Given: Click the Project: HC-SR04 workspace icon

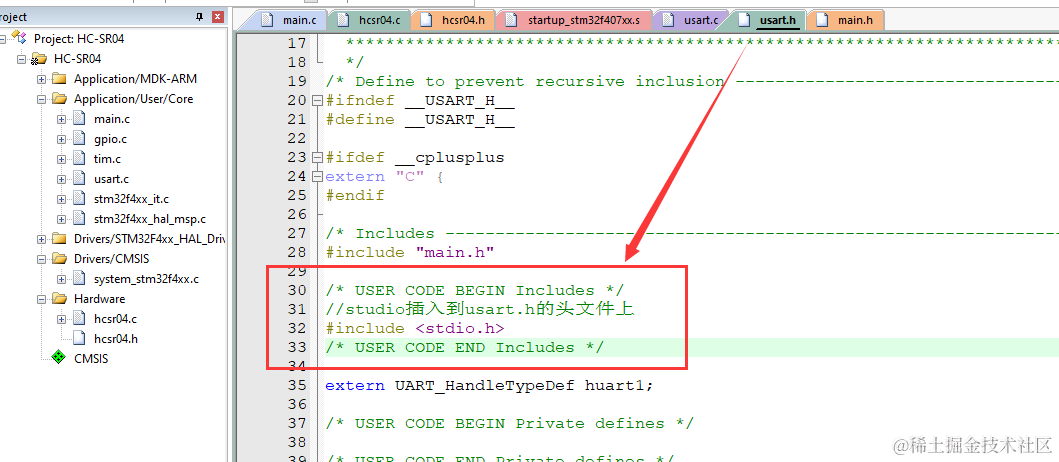Looking at the screenshot, I should tap(21, 38).
